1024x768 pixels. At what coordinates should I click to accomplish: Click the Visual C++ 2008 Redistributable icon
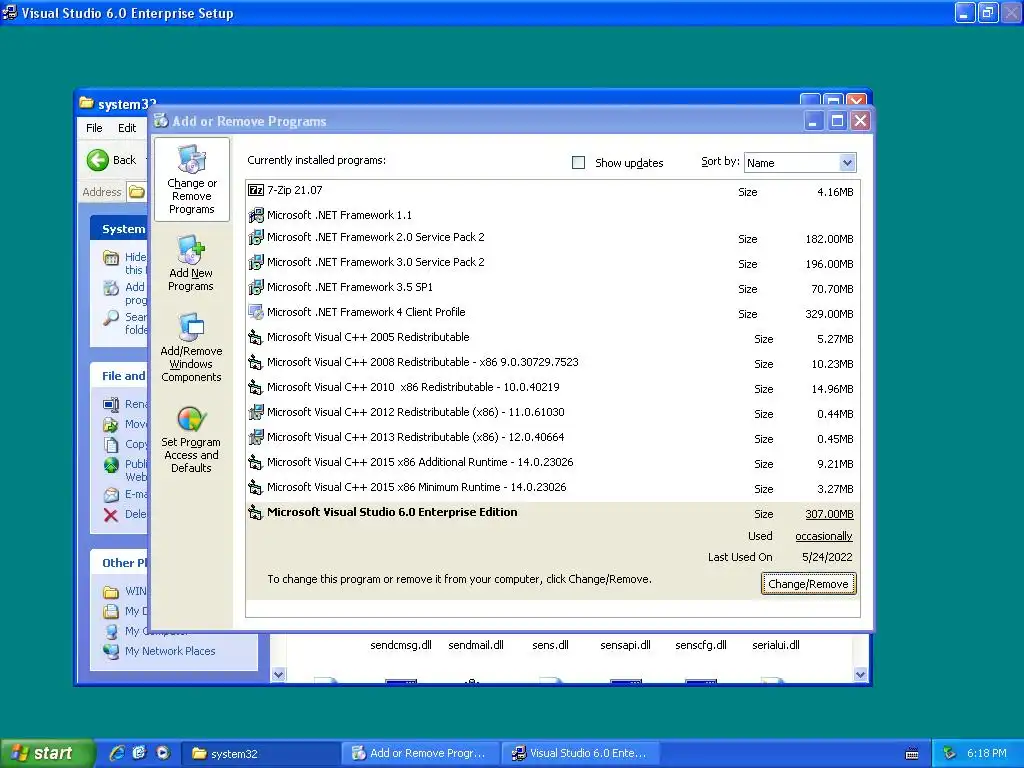click(256, 362)
